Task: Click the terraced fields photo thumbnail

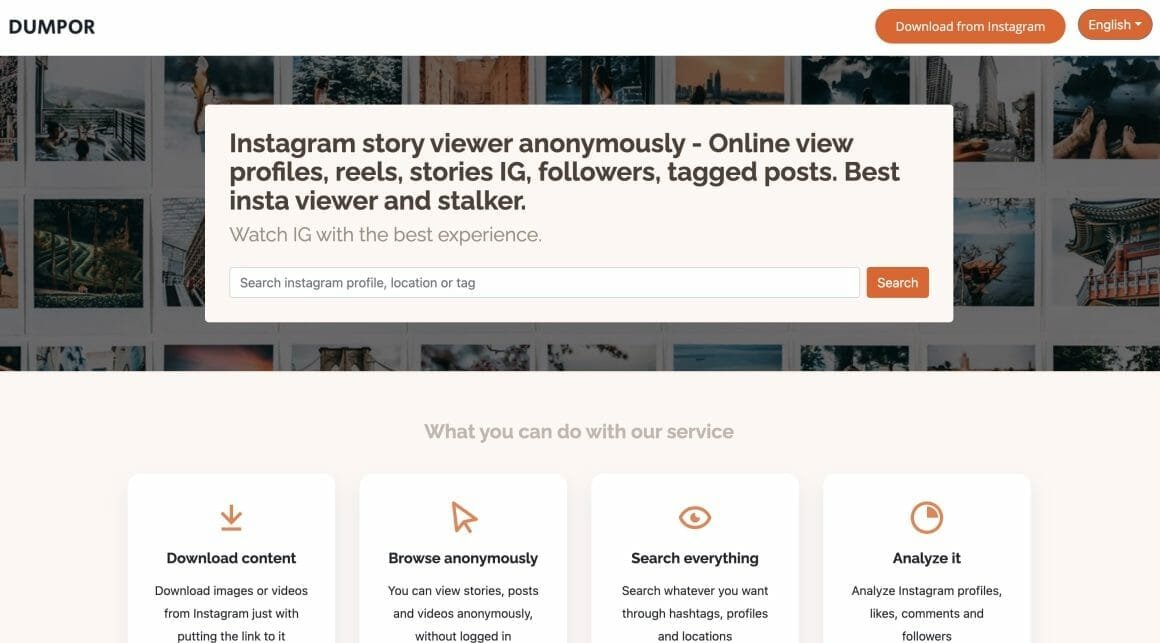Action: click(x=89, y=253)
